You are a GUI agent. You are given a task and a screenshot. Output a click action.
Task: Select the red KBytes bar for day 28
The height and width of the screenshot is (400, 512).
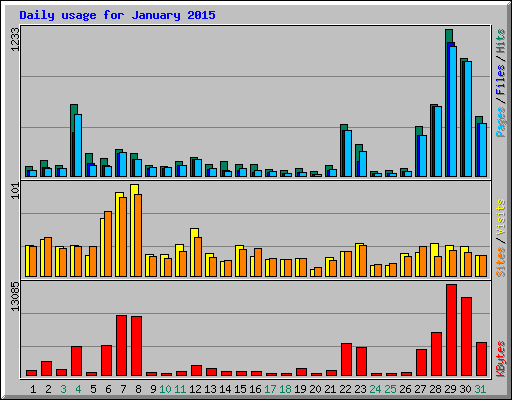coord(436,354)
